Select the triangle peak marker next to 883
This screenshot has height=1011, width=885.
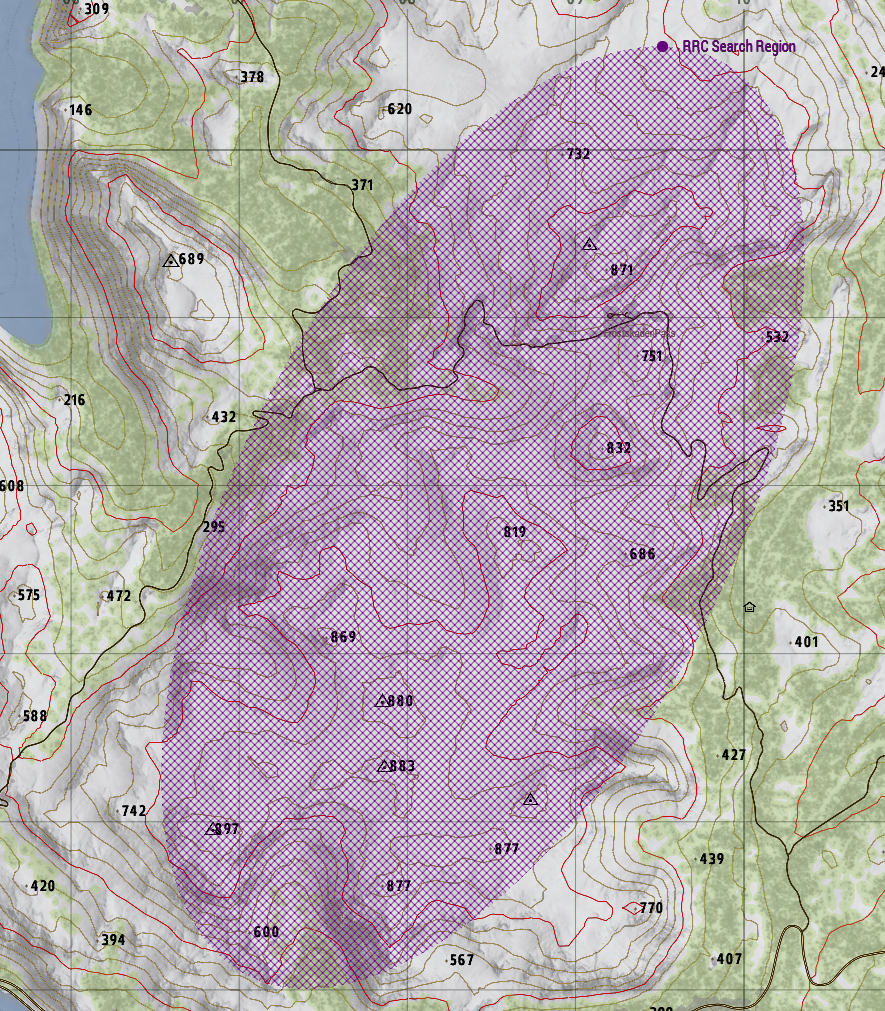coord(383,767)
